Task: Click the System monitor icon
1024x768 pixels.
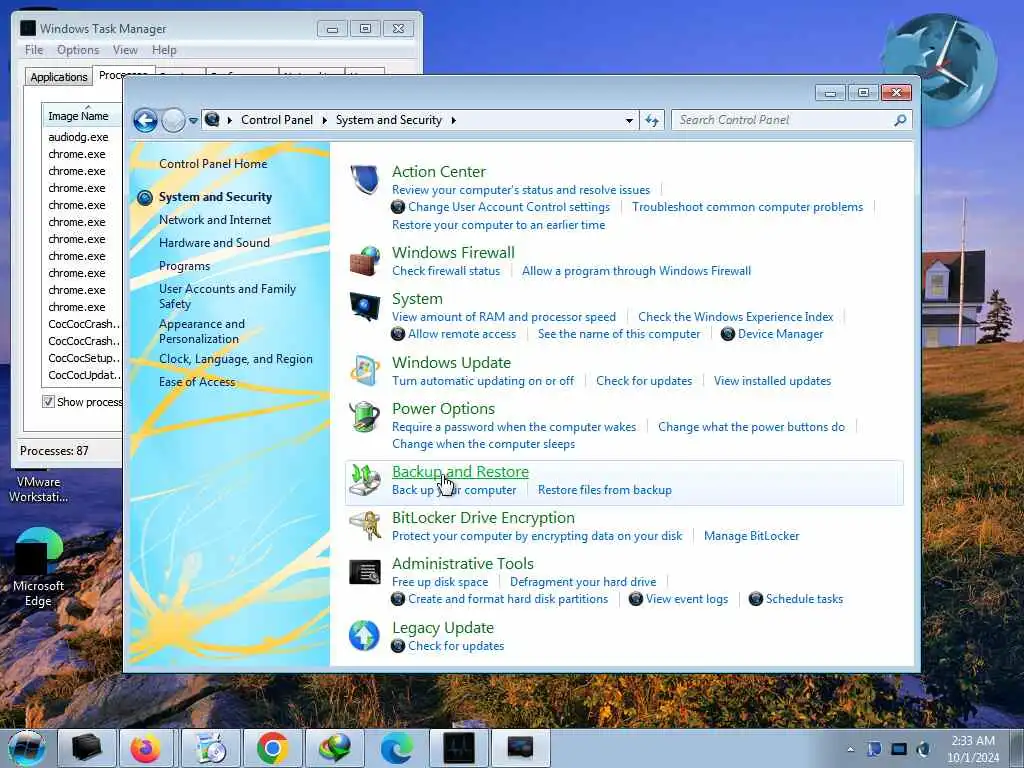Action: [x=364, y=307]
